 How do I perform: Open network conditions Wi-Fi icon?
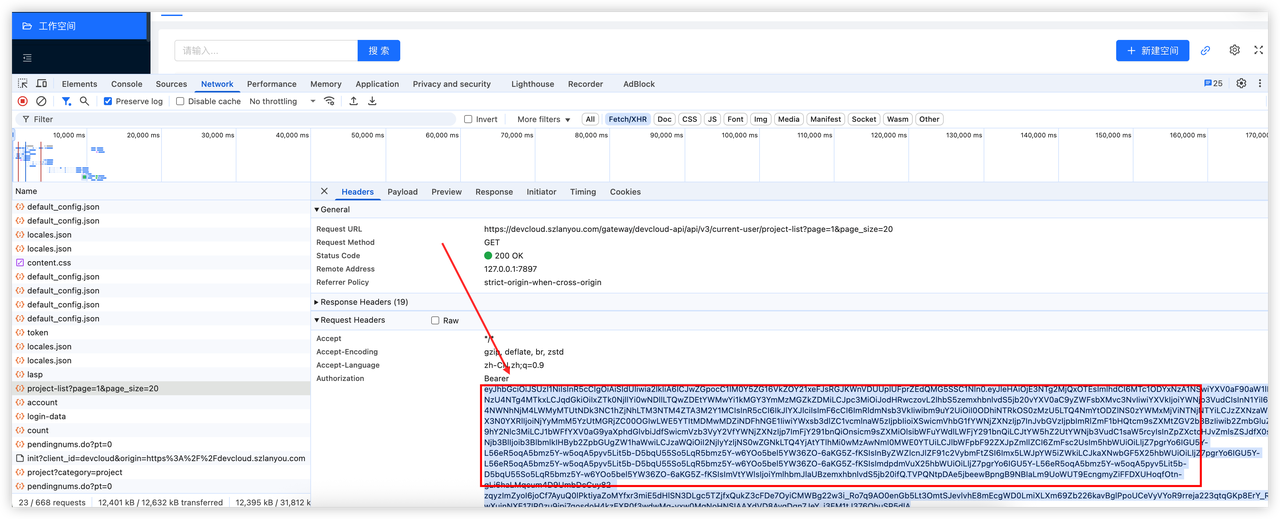(x=330, y=101)
